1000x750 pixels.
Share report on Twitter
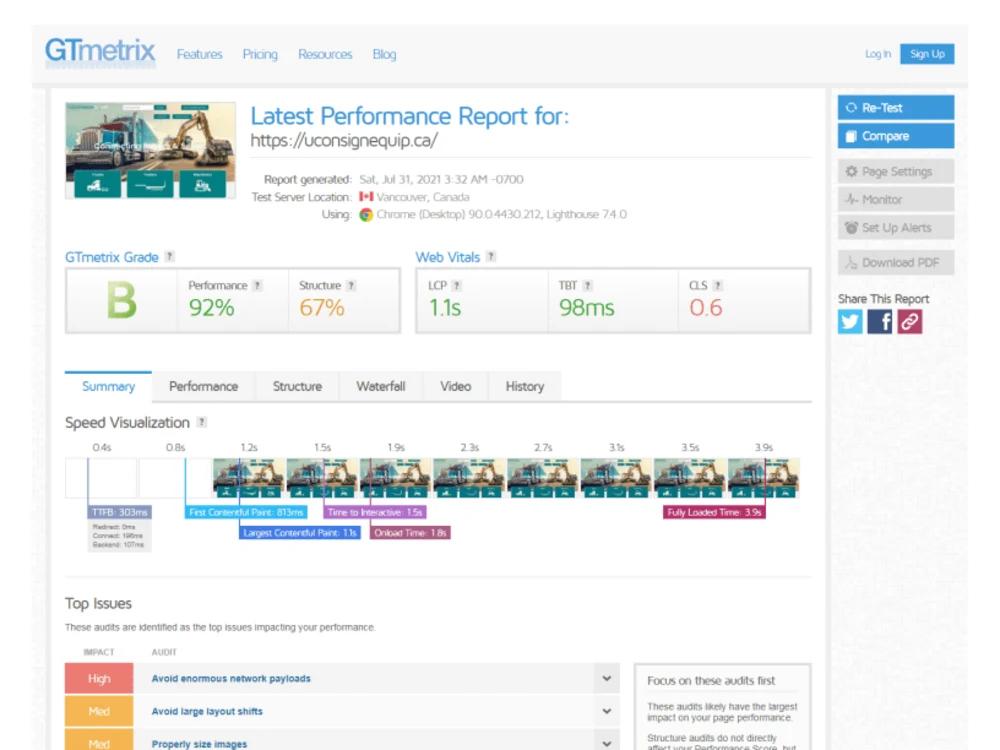849,321
